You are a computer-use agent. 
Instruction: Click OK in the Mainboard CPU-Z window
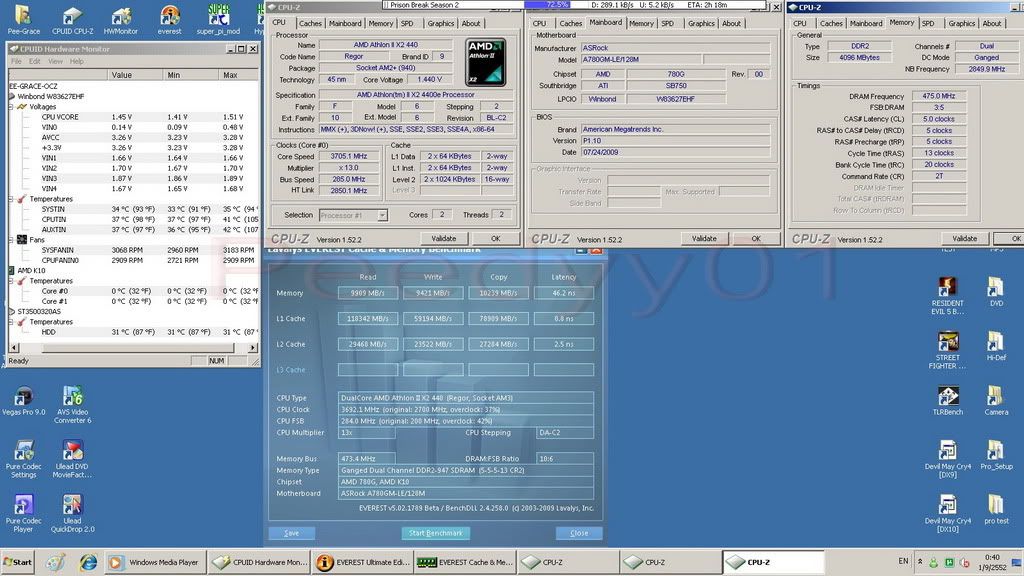pyautogui.click(x=756, y=238)
